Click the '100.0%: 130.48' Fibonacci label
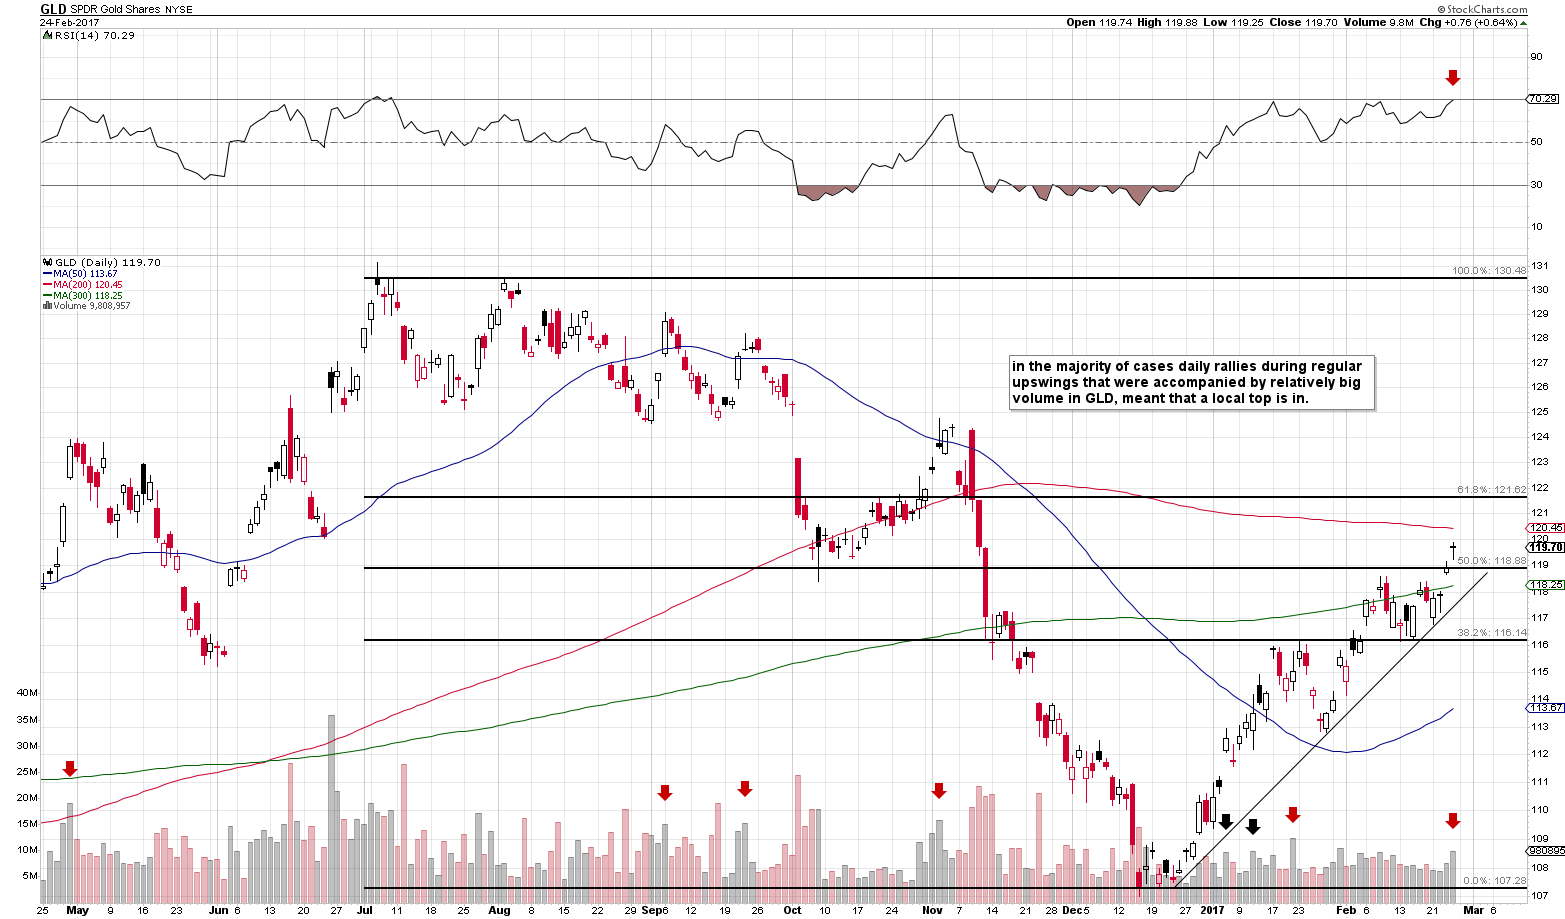Image resolution: width=1565 pixels, height=919 pixels. pos(1489,271)
